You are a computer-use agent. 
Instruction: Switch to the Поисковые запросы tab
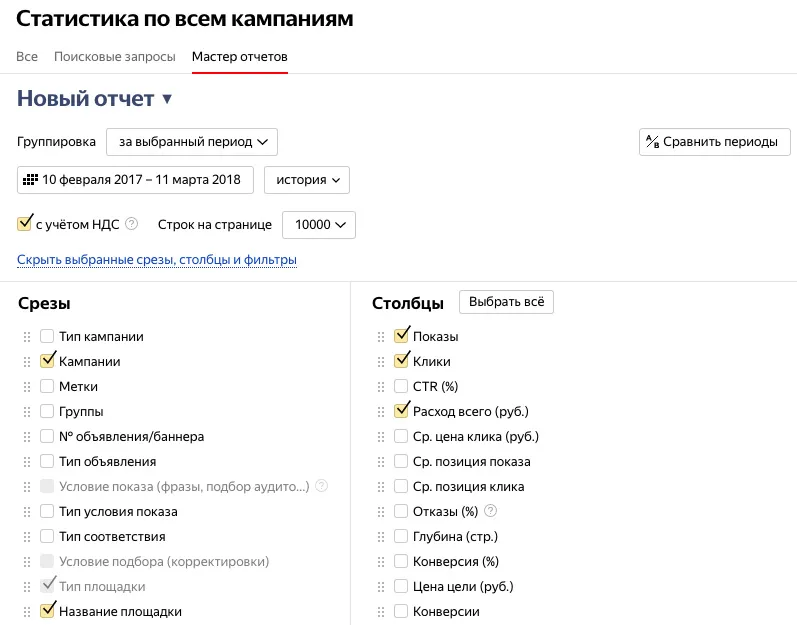click(x=115, y=56)
